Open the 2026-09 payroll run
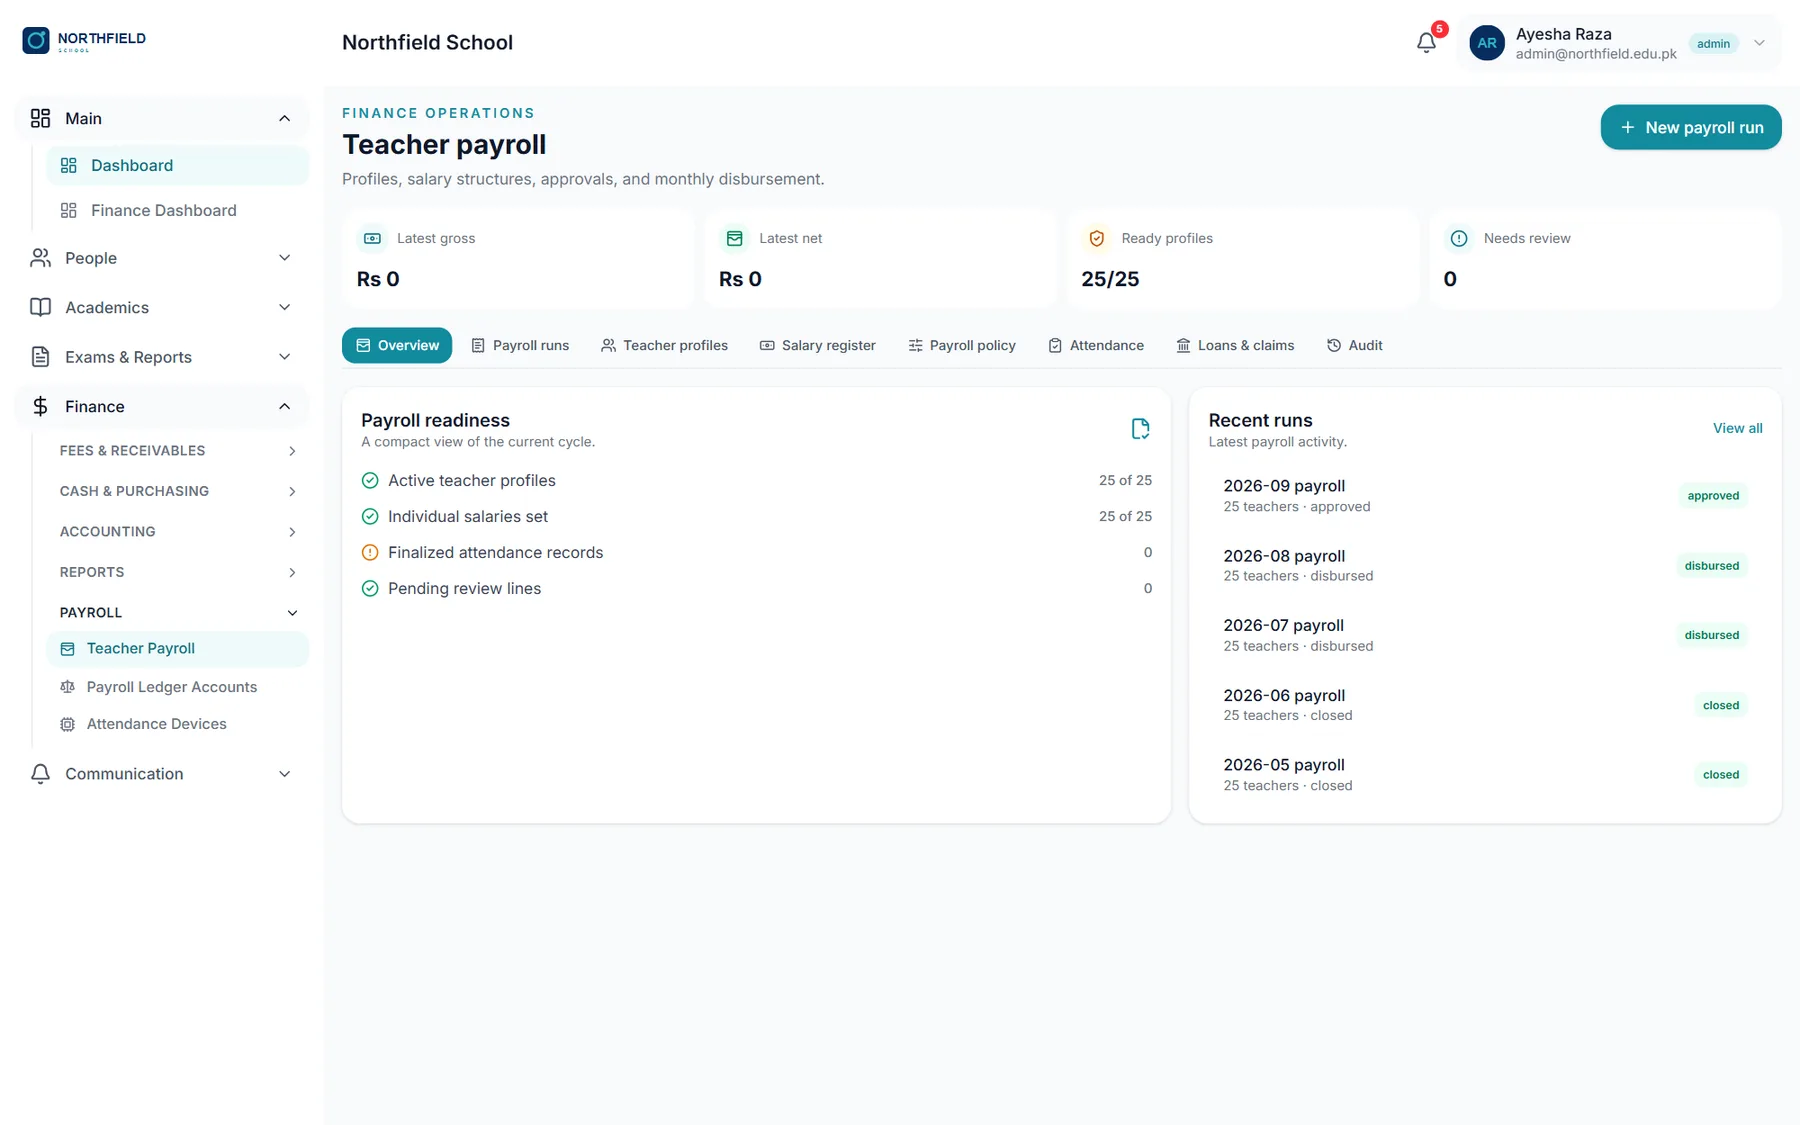 click(1485, 496)
